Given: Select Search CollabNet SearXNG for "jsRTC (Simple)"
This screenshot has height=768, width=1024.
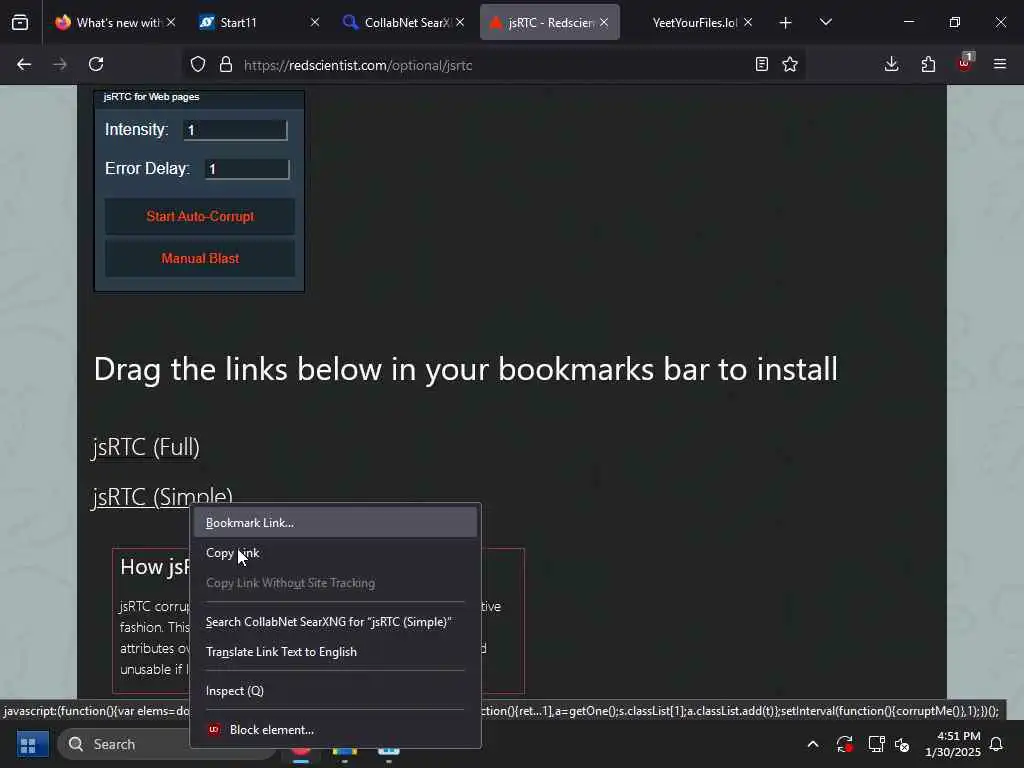Looking at the screenshot, I should [336, 622].
